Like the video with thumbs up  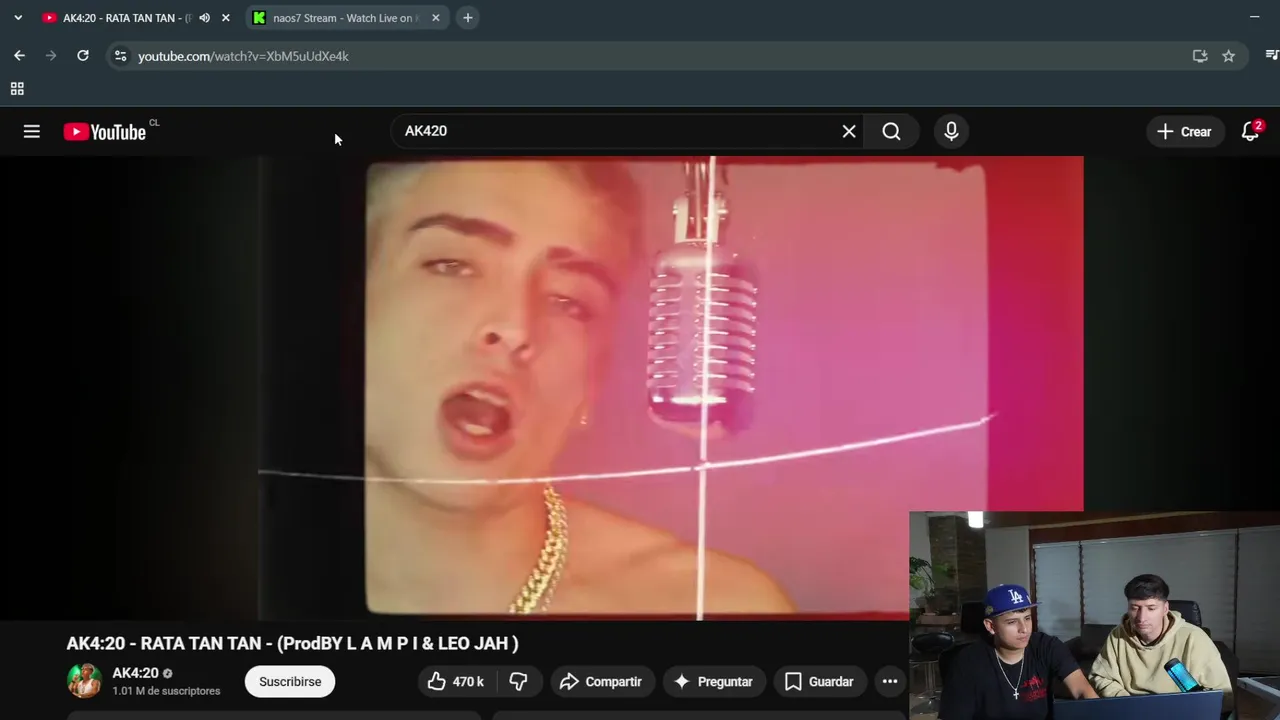click(x=455, y=681)
